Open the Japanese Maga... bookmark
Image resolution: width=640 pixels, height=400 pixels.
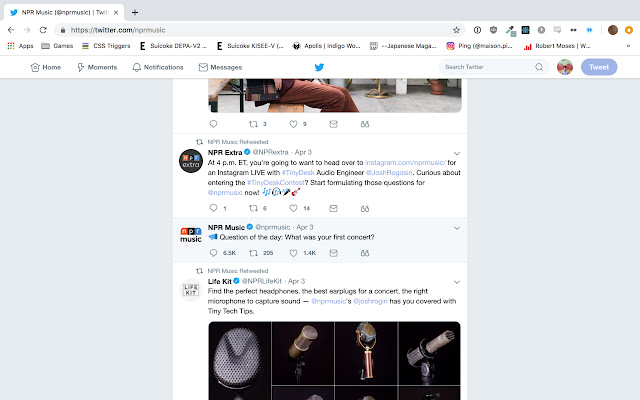pos(403,46)
